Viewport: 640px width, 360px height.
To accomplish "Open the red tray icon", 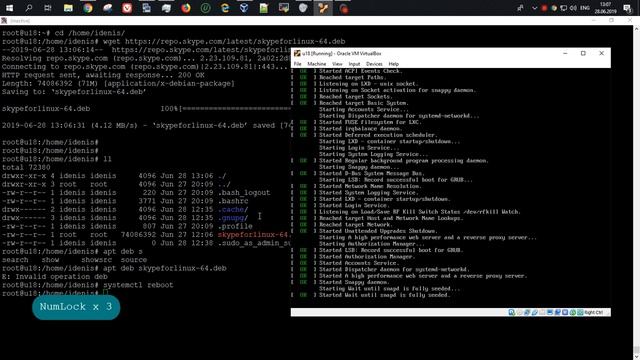I will click(544, 8).
